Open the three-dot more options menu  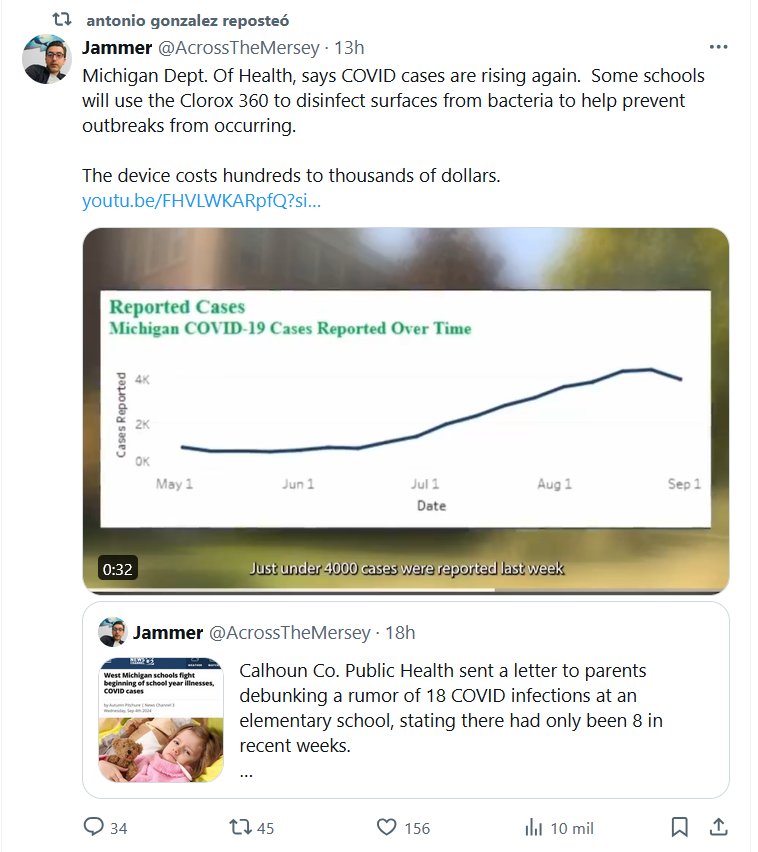coord(718,47)
